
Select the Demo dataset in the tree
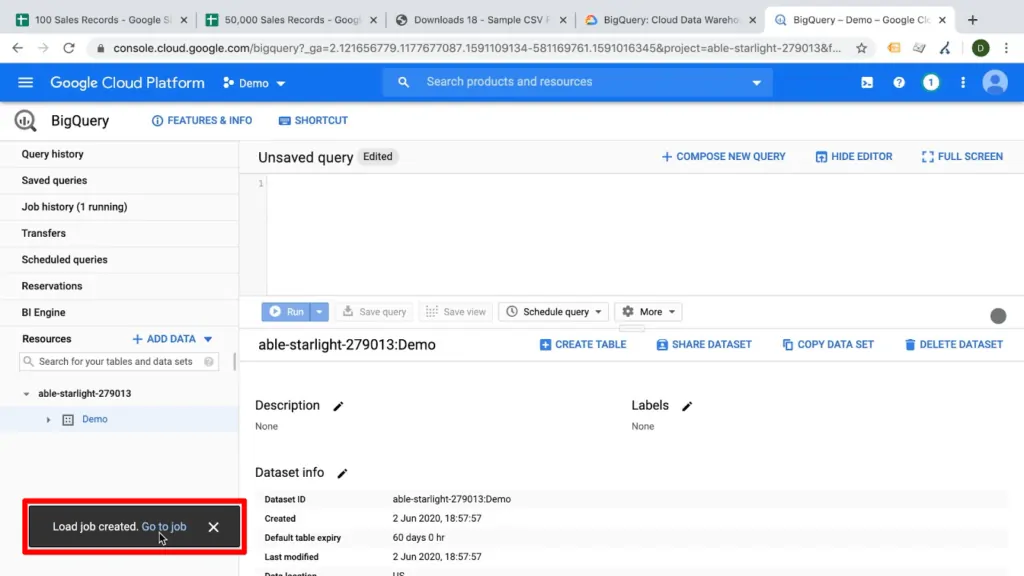95,419
